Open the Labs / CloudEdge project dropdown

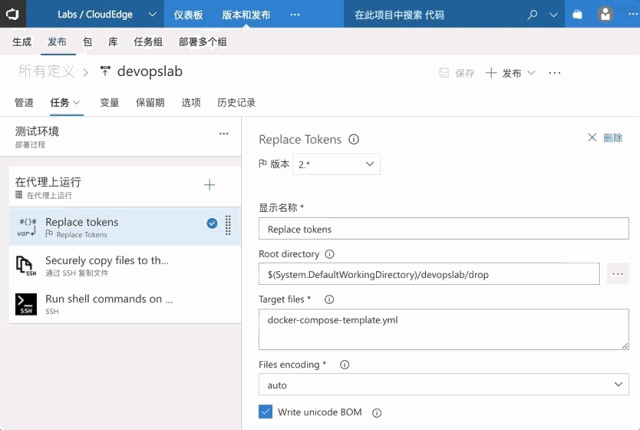tap(107, 15)
